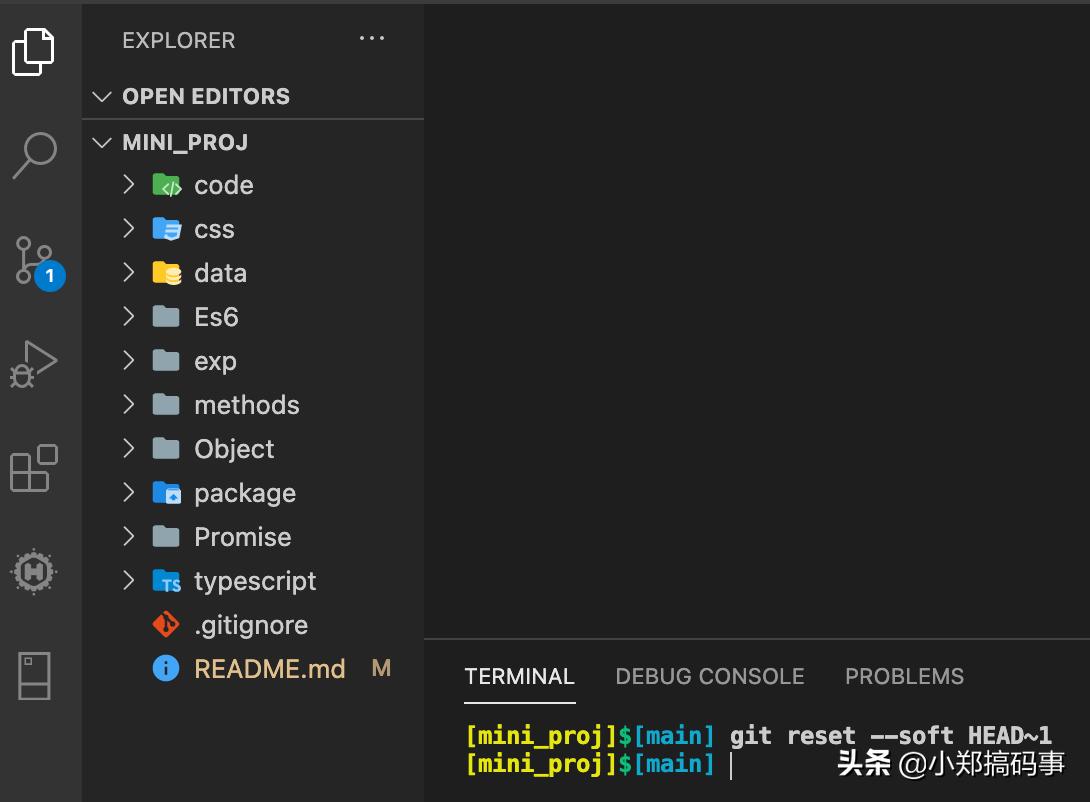Expand the methods folder chevron
1090x802 pixels.
click(x=129, y=404)
